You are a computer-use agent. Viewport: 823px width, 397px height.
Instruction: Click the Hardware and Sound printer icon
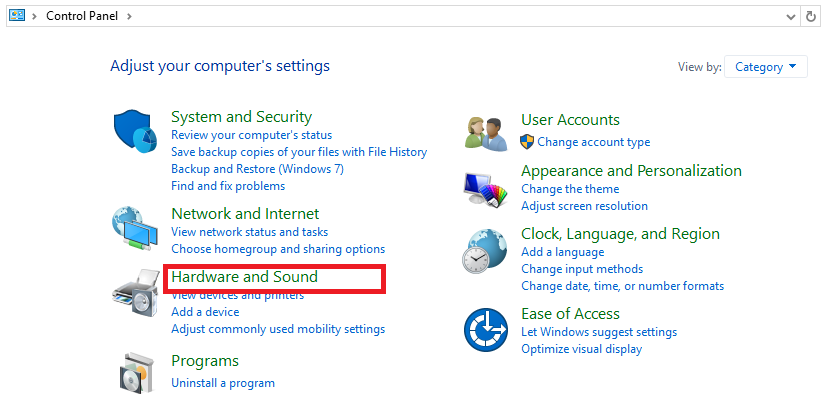click(x=135, y=292)
